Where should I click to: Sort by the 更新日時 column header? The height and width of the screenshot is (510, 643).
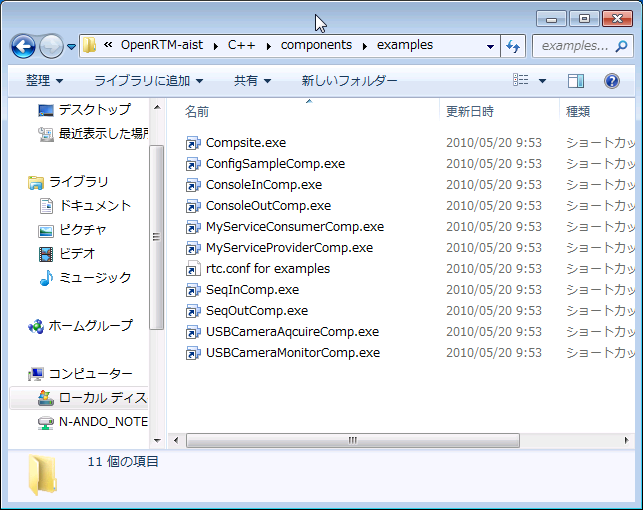[470, 112]
